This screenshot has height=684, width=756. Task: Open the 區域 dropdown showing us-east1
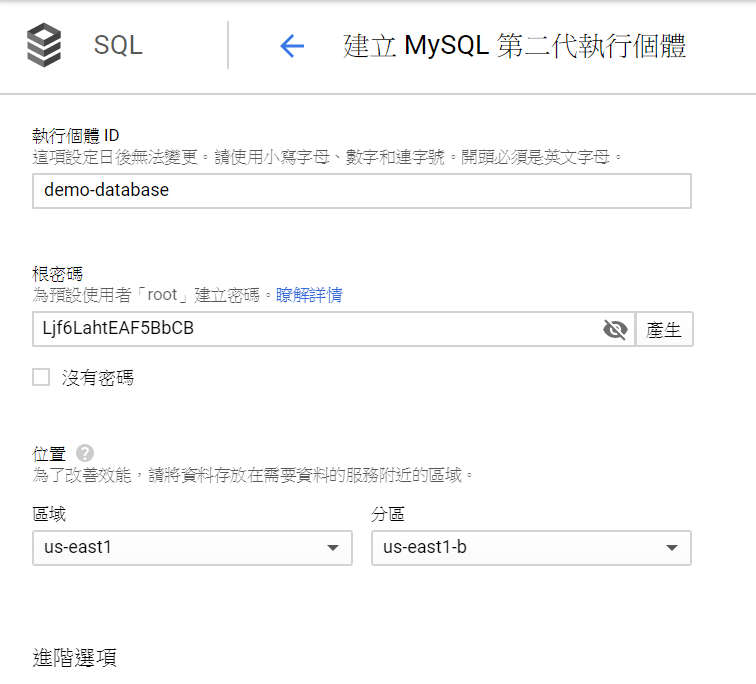coord(192,548)
